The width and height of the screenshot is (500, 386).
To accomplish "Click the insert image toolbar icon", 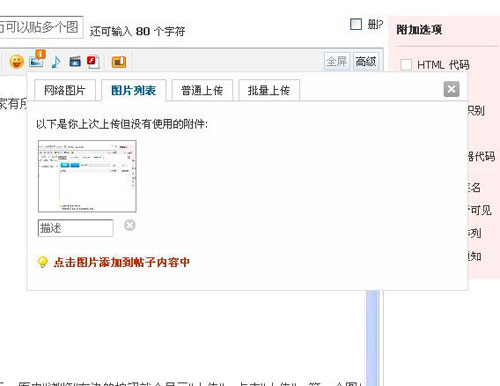I will [x=37, y=60].
